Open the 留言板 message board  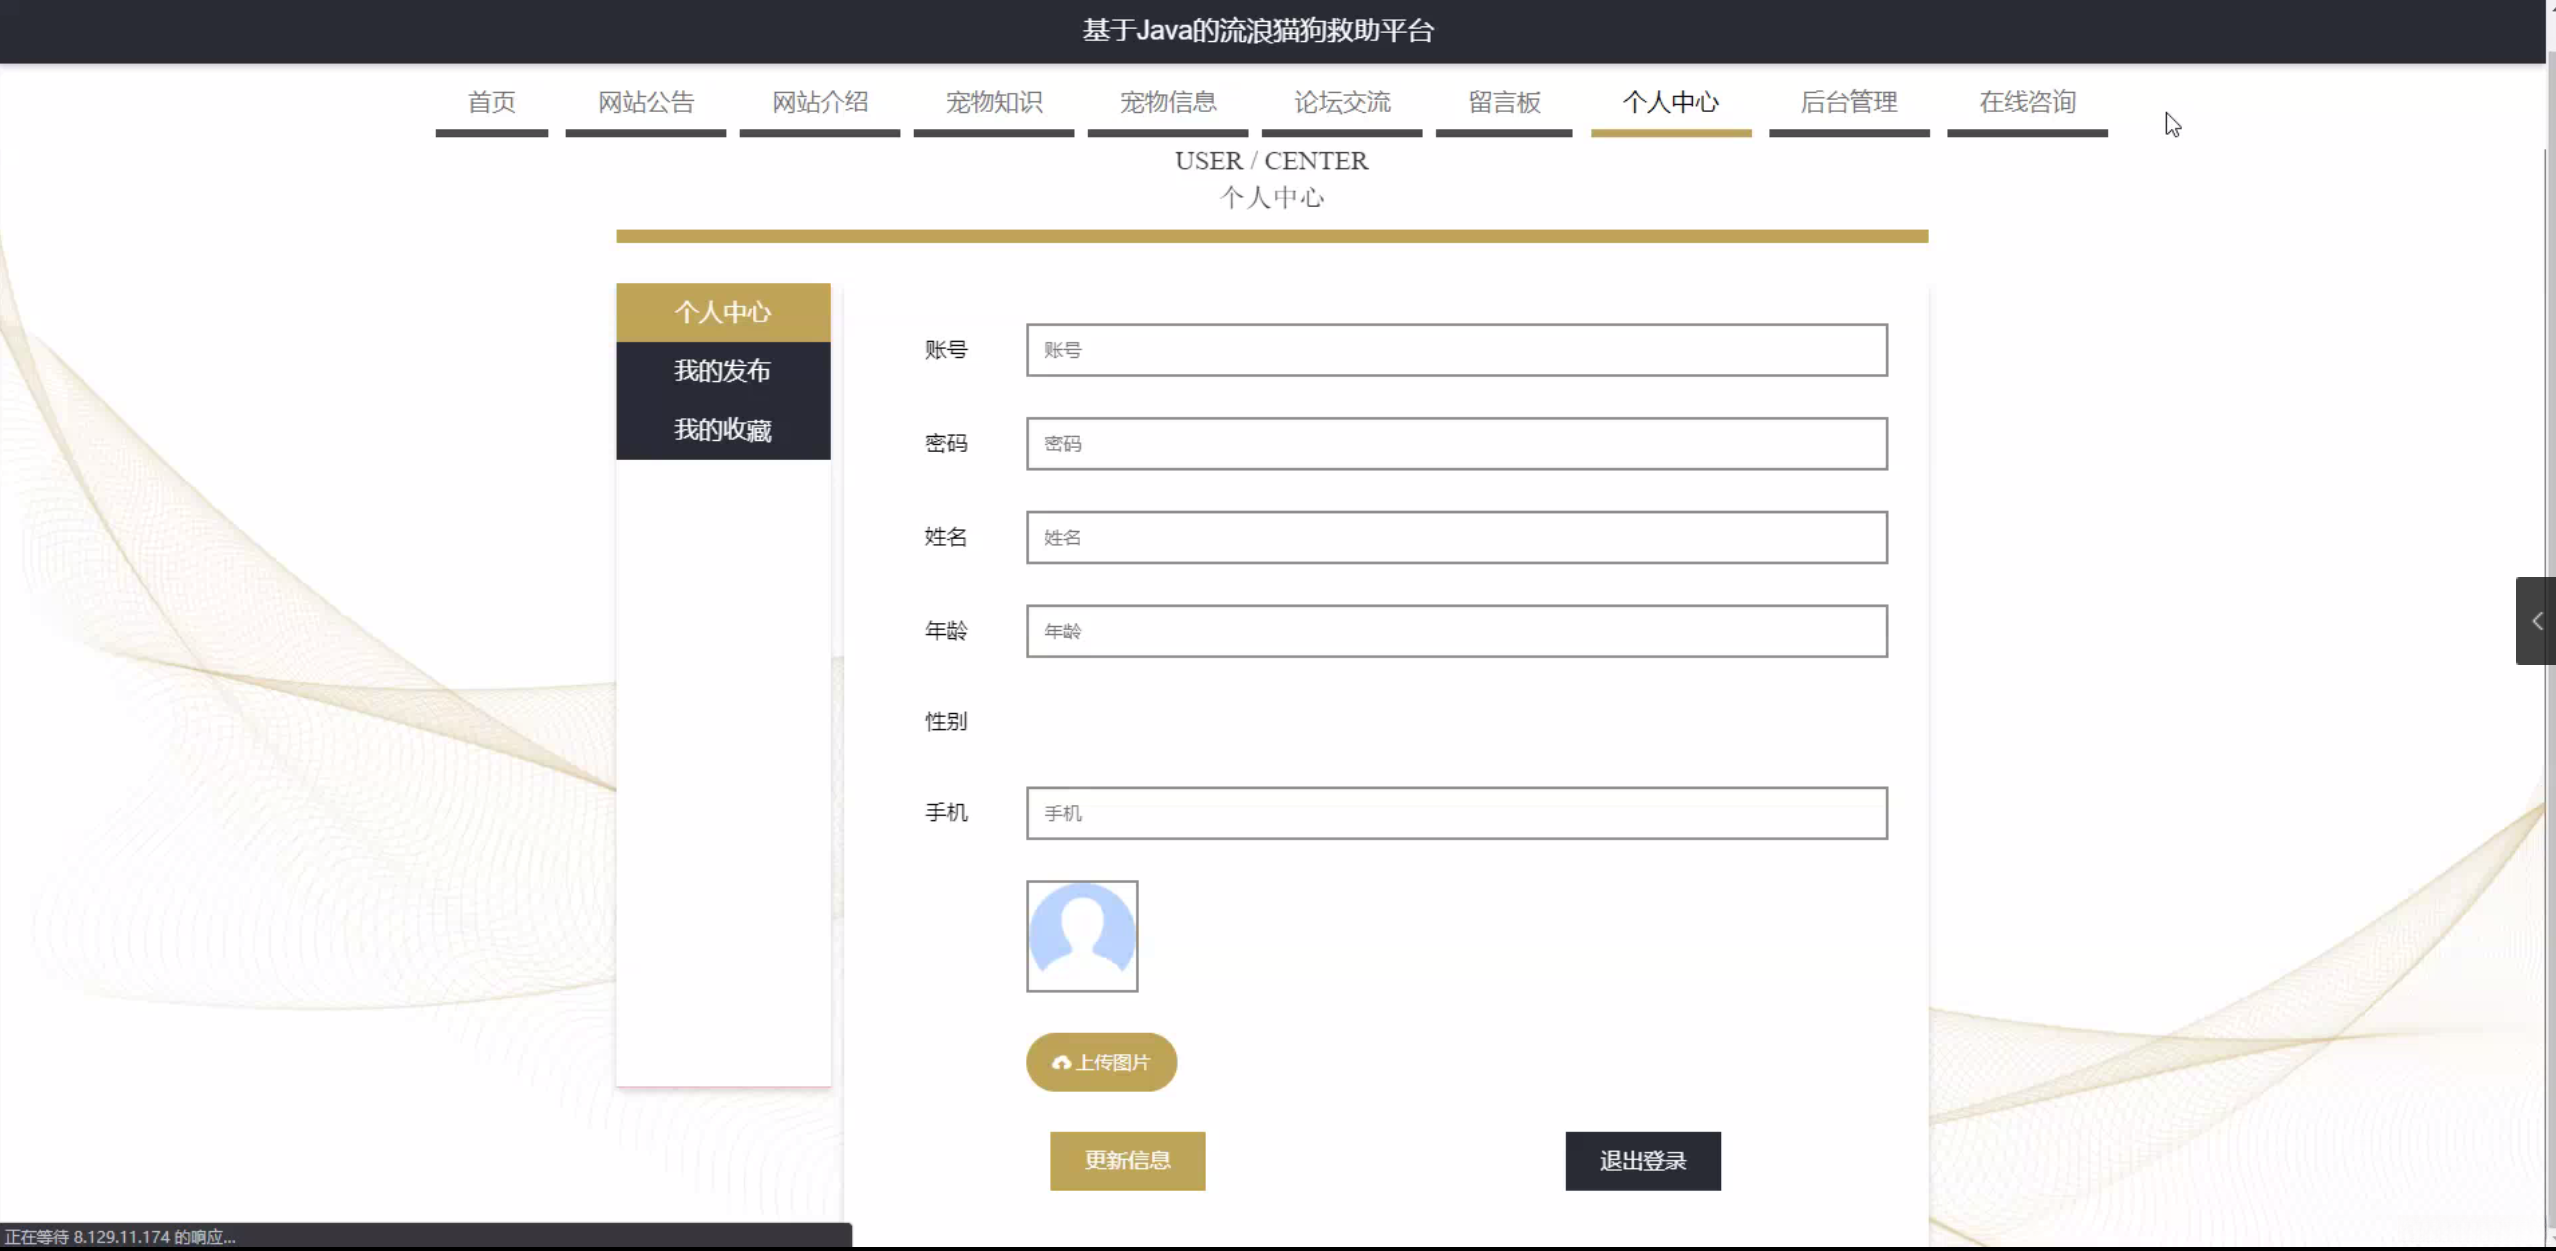[x=1503, y=102]
